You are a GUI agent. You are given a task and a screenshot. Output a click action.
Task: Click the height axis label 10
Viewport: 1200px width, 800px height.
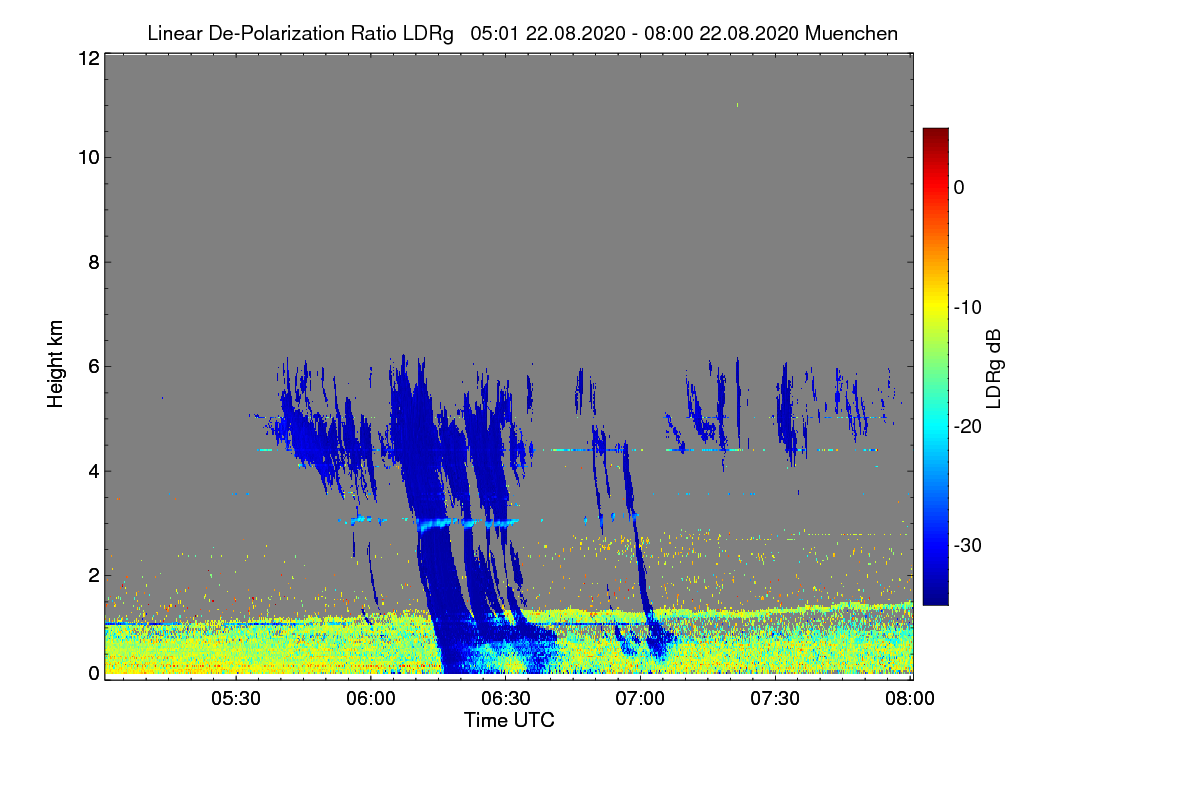88,157
